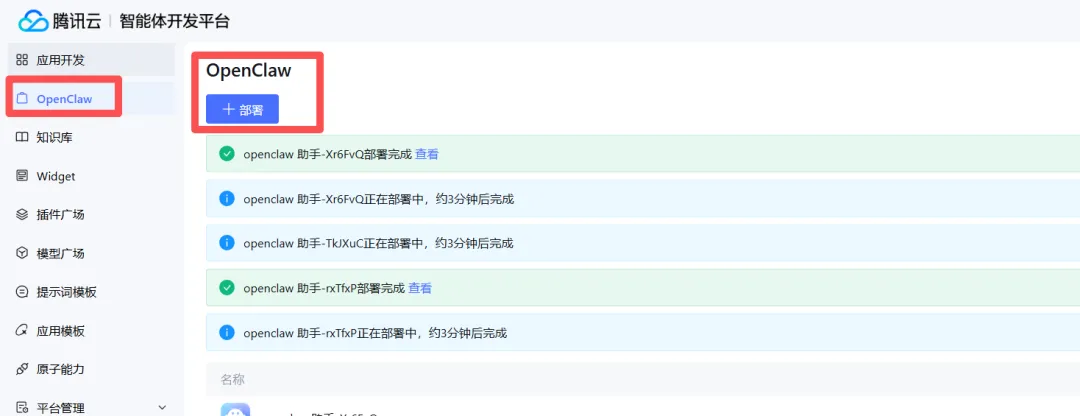
Task: Click the 'openclaw 助手-TkJXuC正在部署中' message
Action: coord(378,243)
